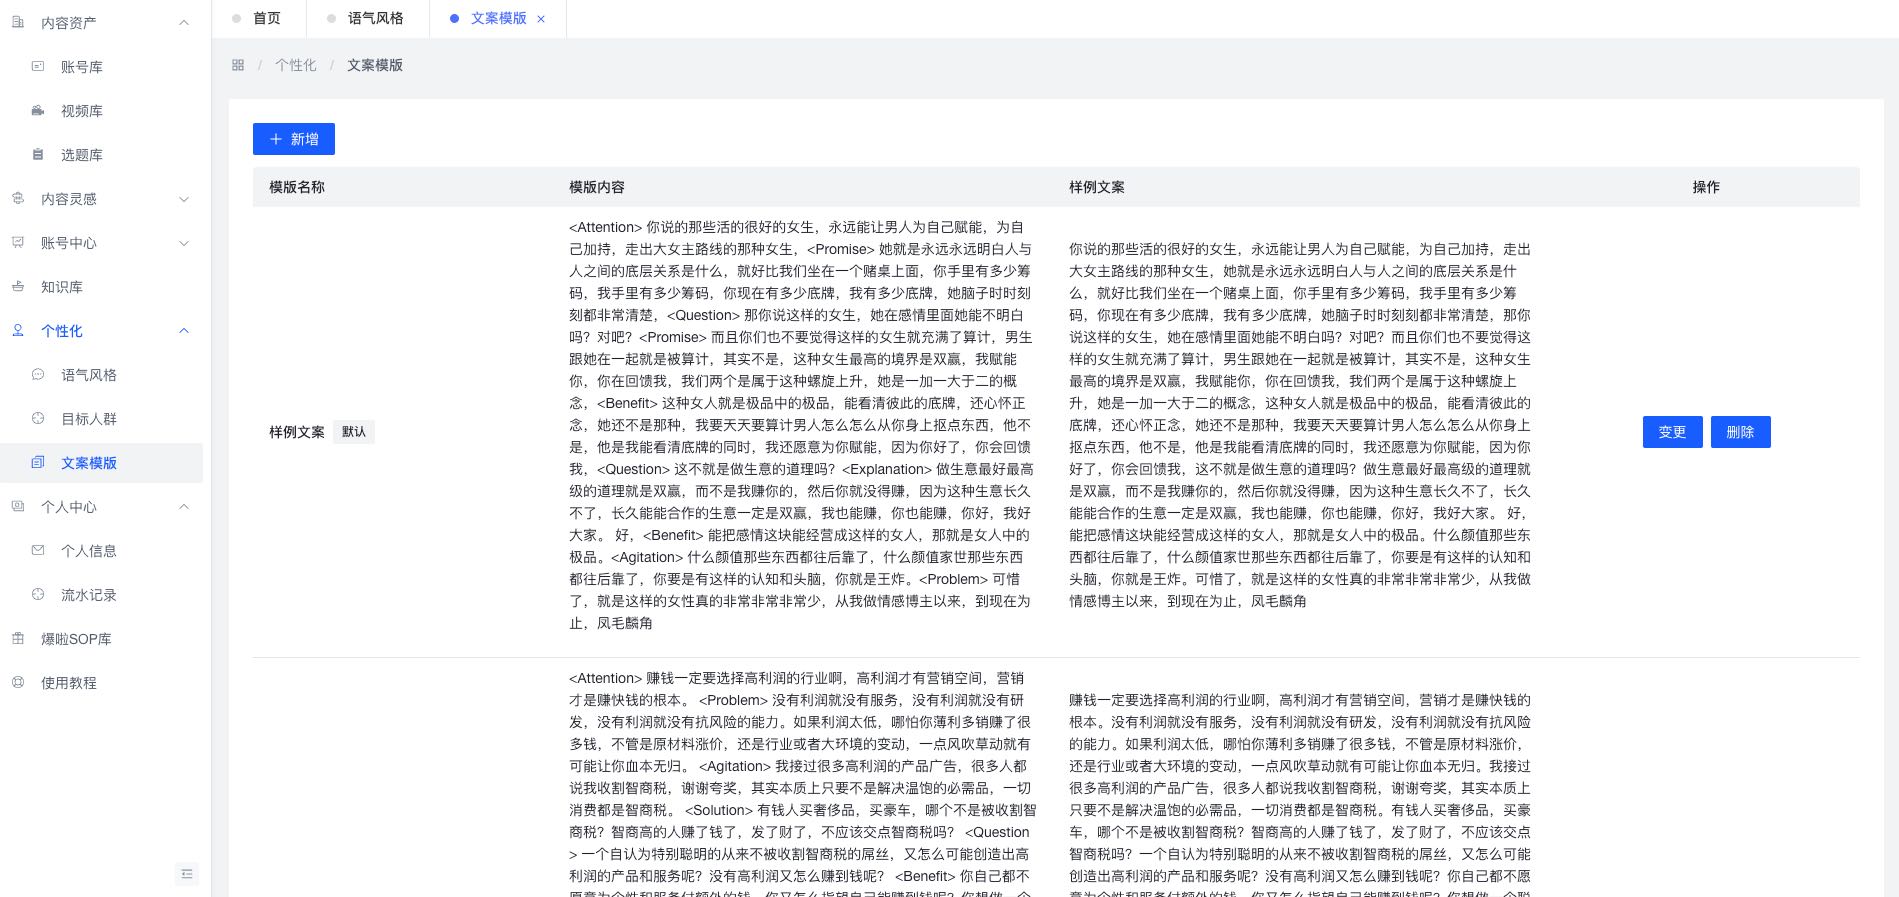Click the 选题库 sidebar icon
This screenshot has width=1899, height=897.
coord(38,154)
